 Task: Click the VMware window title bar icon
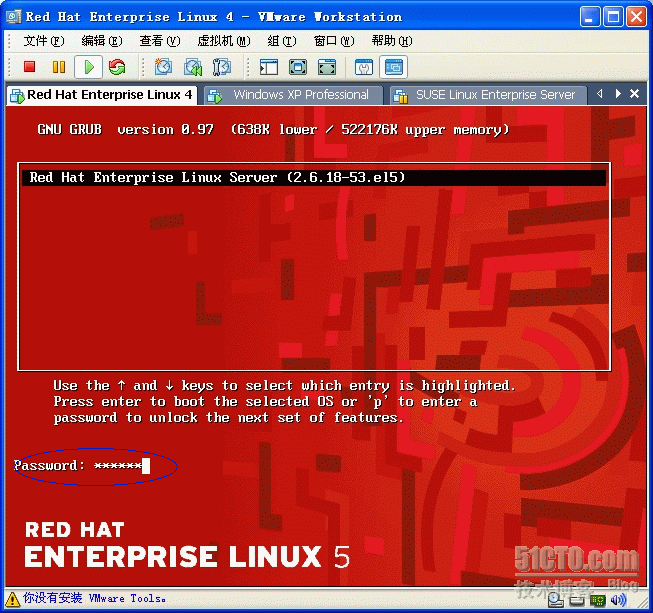(13, 17)
